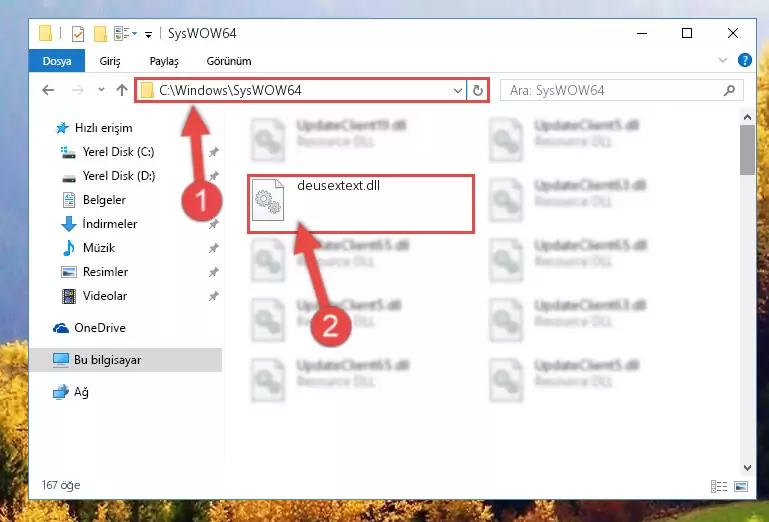Open the Dosya file menu tab
The width and height of the screenshot is (769, 522).
pyautogui.click(x=57, y=61)
